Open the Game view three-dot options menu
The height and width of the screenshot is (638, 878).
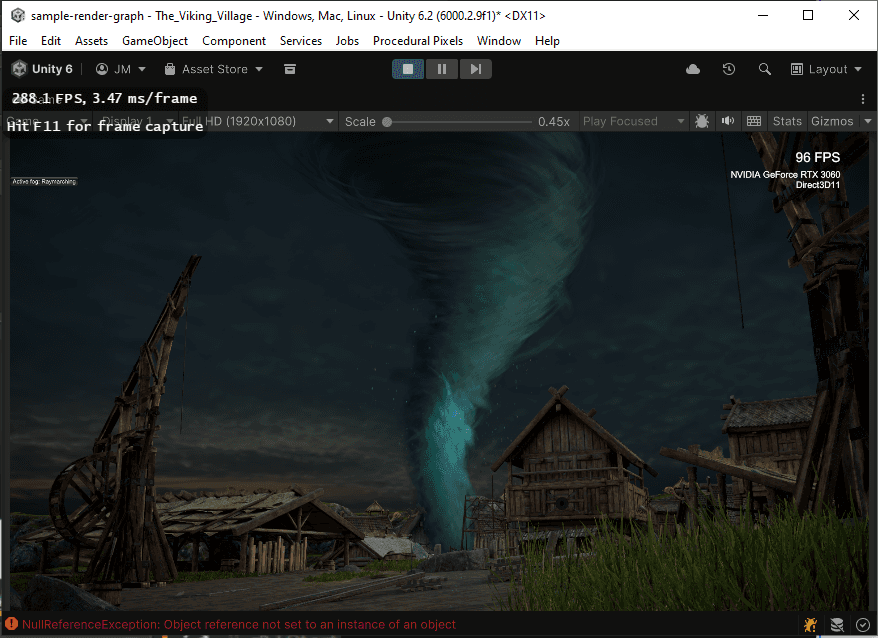point(862,99)
